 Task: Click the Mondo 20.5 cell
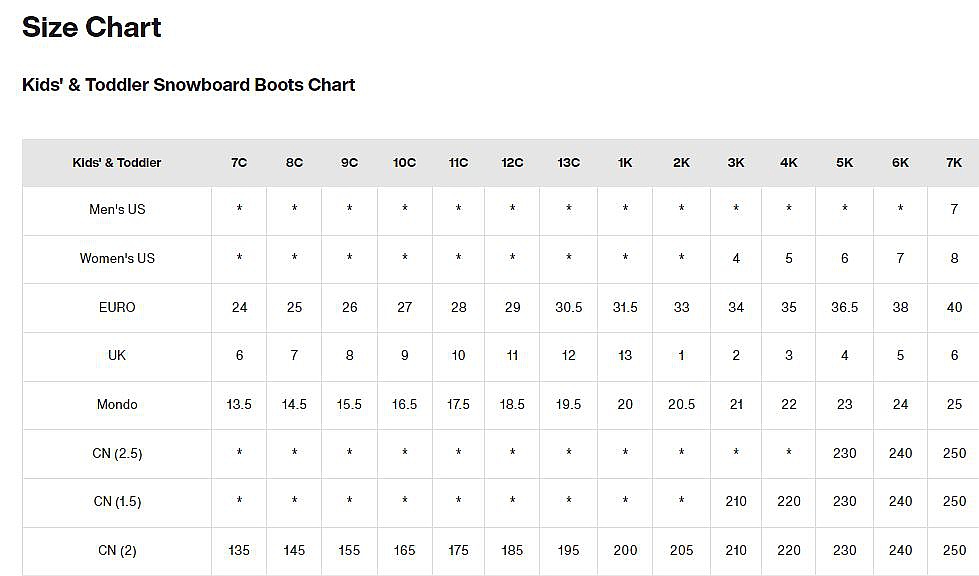(681, 405)
